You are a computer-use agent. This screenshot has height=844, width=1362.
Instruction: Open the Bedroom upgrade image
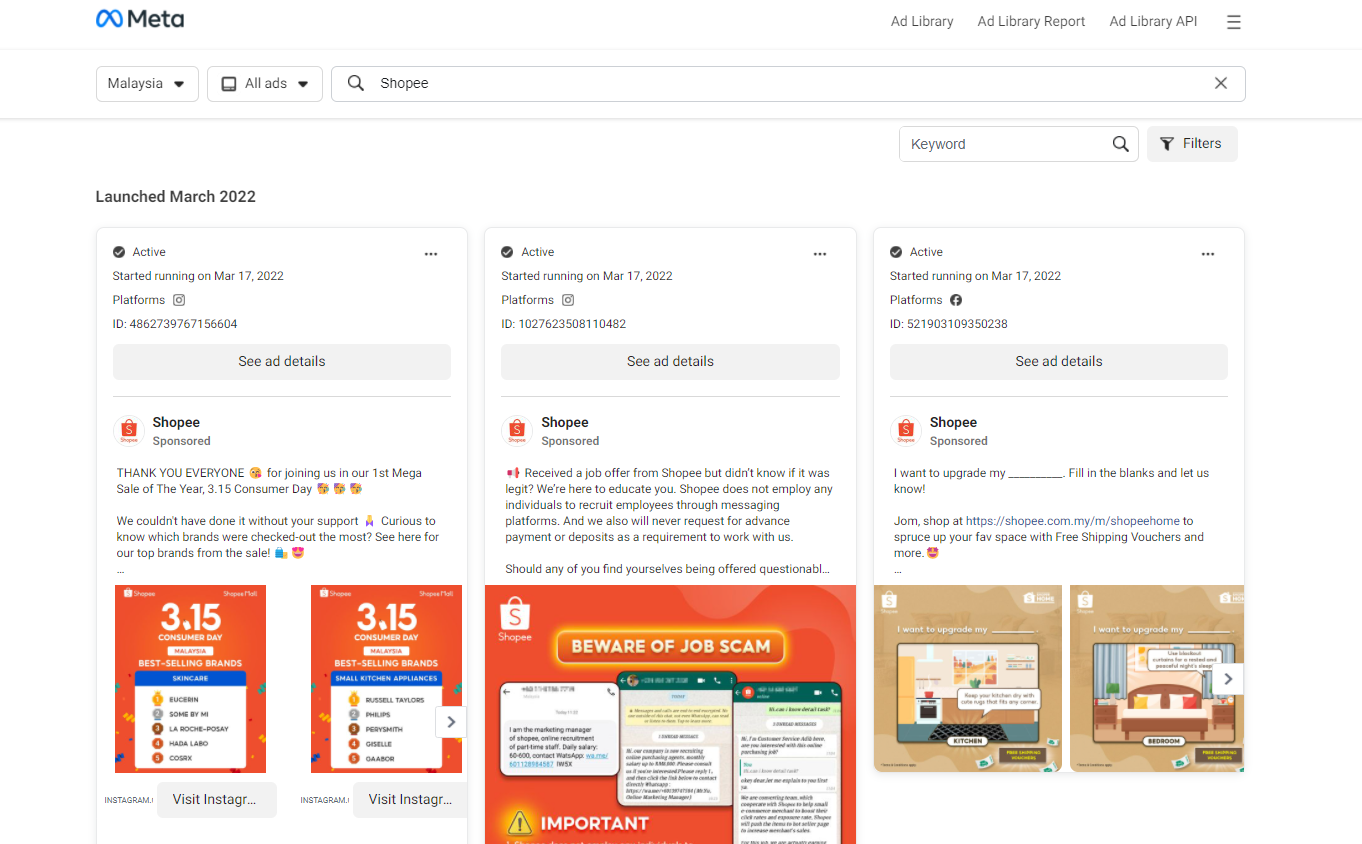pyautogui.click(x=1157, y=679)
